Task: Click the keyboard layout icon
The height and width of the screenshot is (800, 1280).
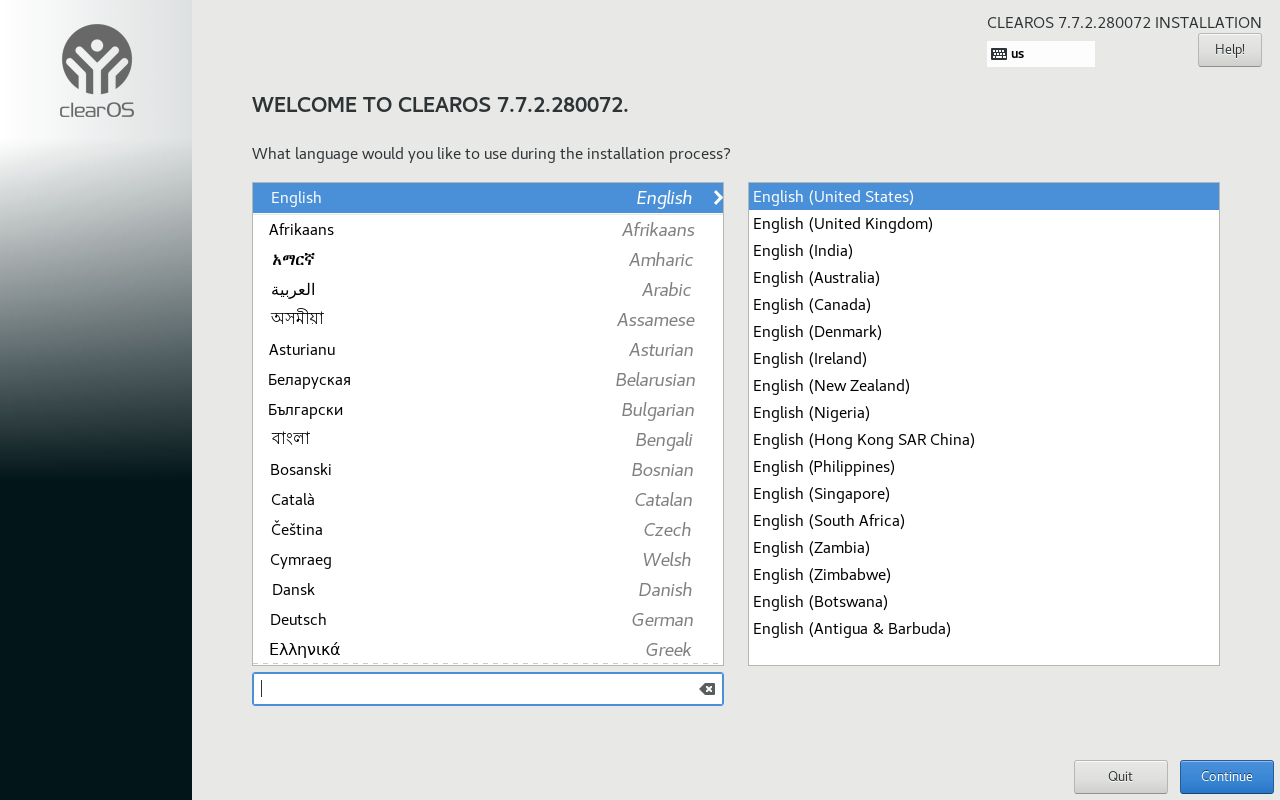Action: (998, 54)
